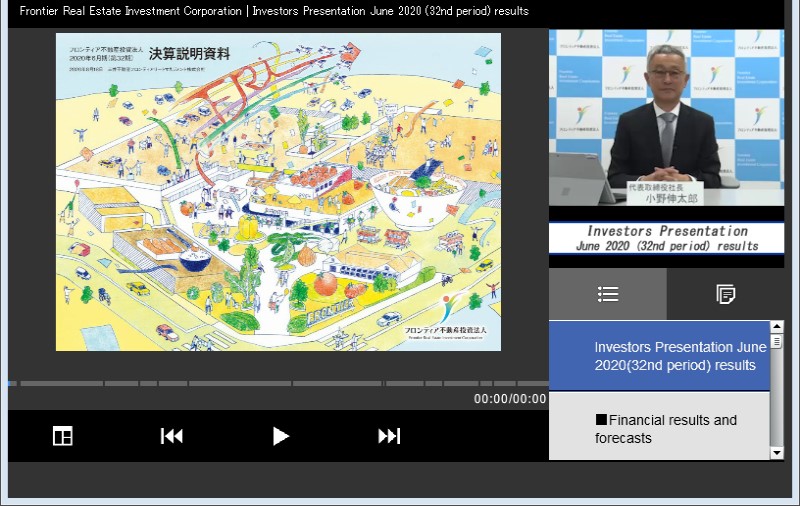Click the presenter video panel
Screen dimensions: 800x506
(x=666, y=117)
